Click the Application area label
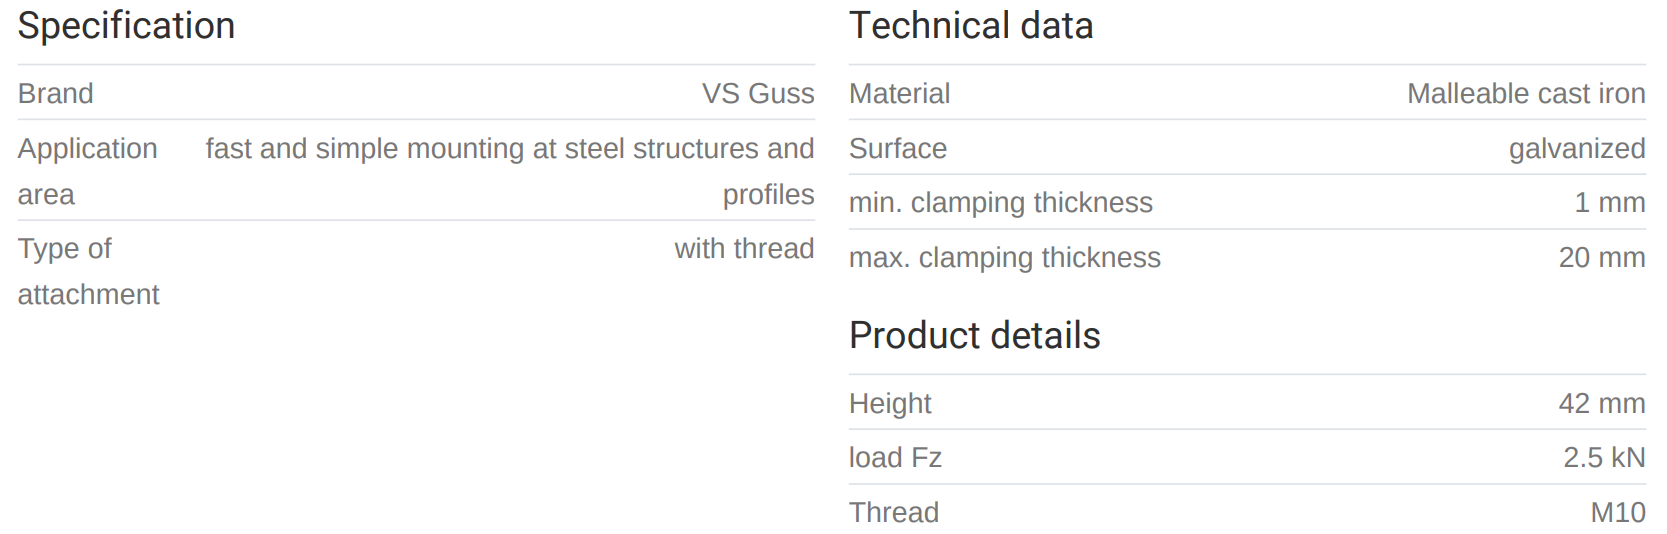The image size is (1667, 534). click(x=87, y=170)
